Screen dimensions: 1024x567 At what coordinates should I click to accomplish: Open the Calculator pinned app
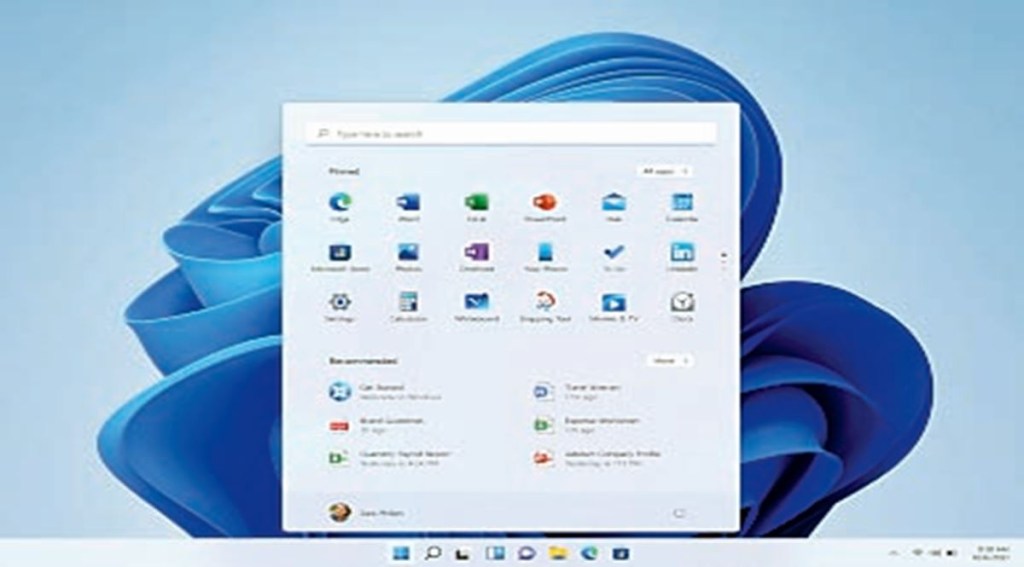coord(408,302)
